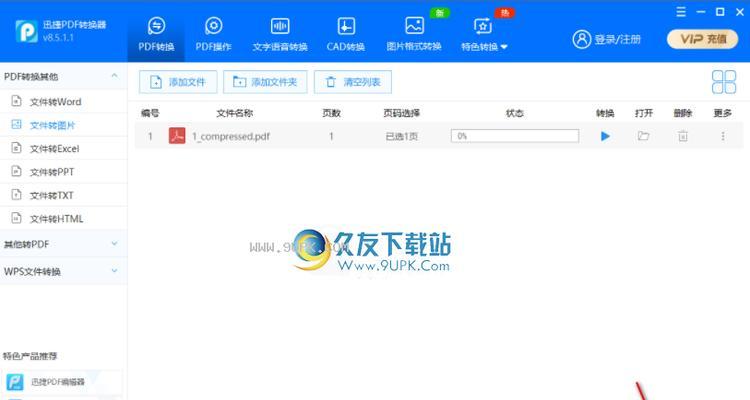Start conversion of 1_compressed.pdf with play icon
Viewport: 750px width, 400px height.
coord(605,136)
